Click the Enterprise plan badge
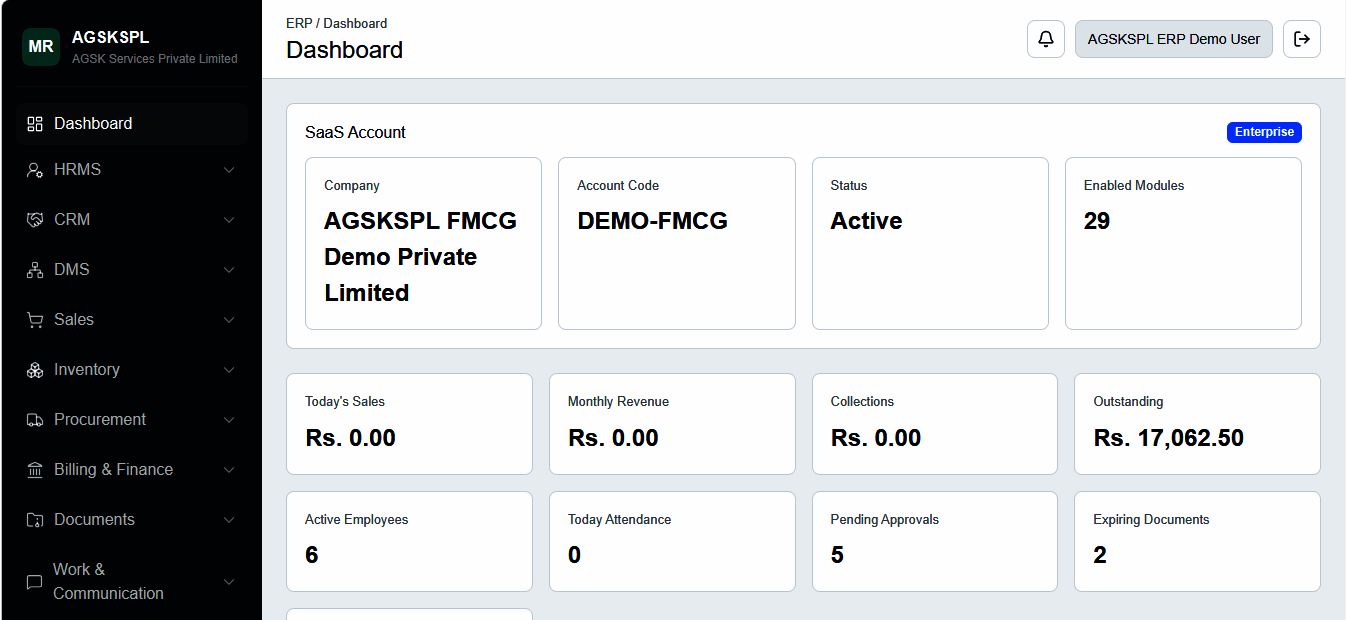The height and width of the screenshot is (620, 1346). 1264,132
